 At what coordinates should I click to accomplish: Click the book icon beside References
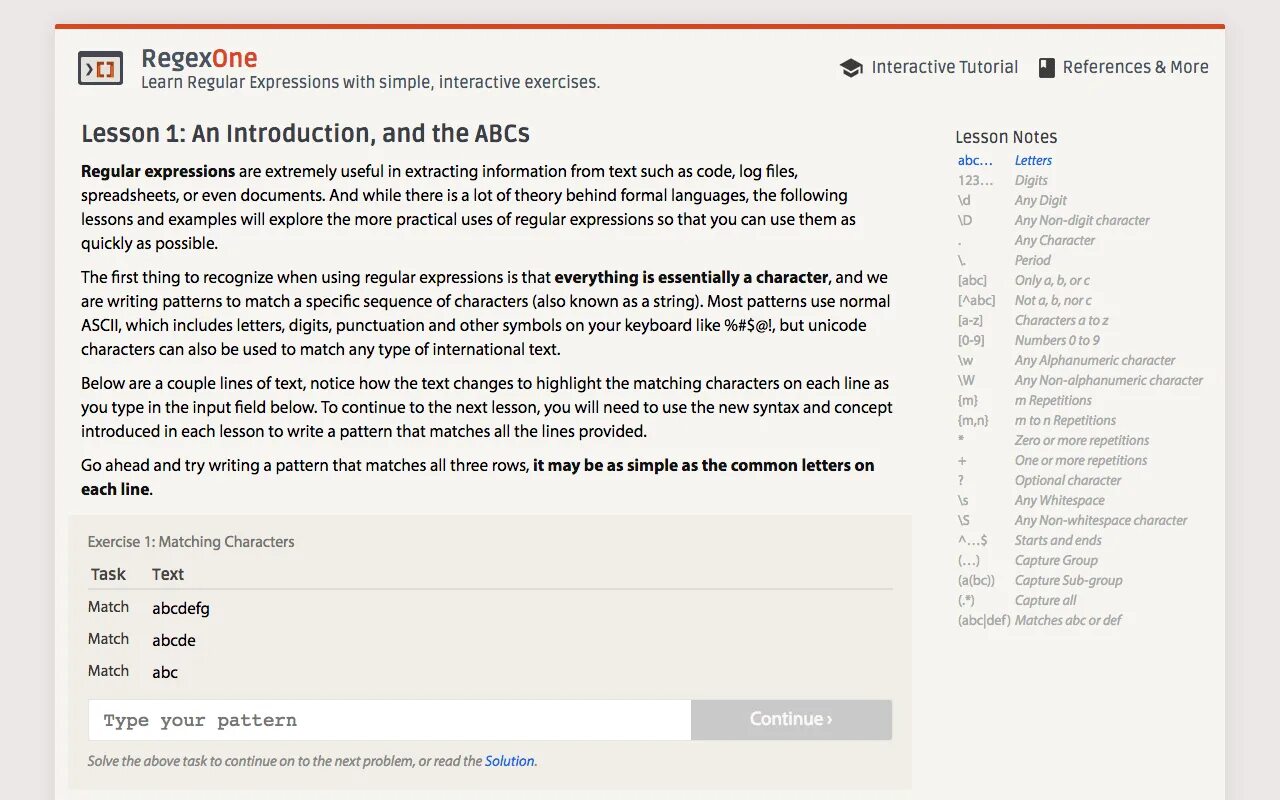(x=1047, y=68)
